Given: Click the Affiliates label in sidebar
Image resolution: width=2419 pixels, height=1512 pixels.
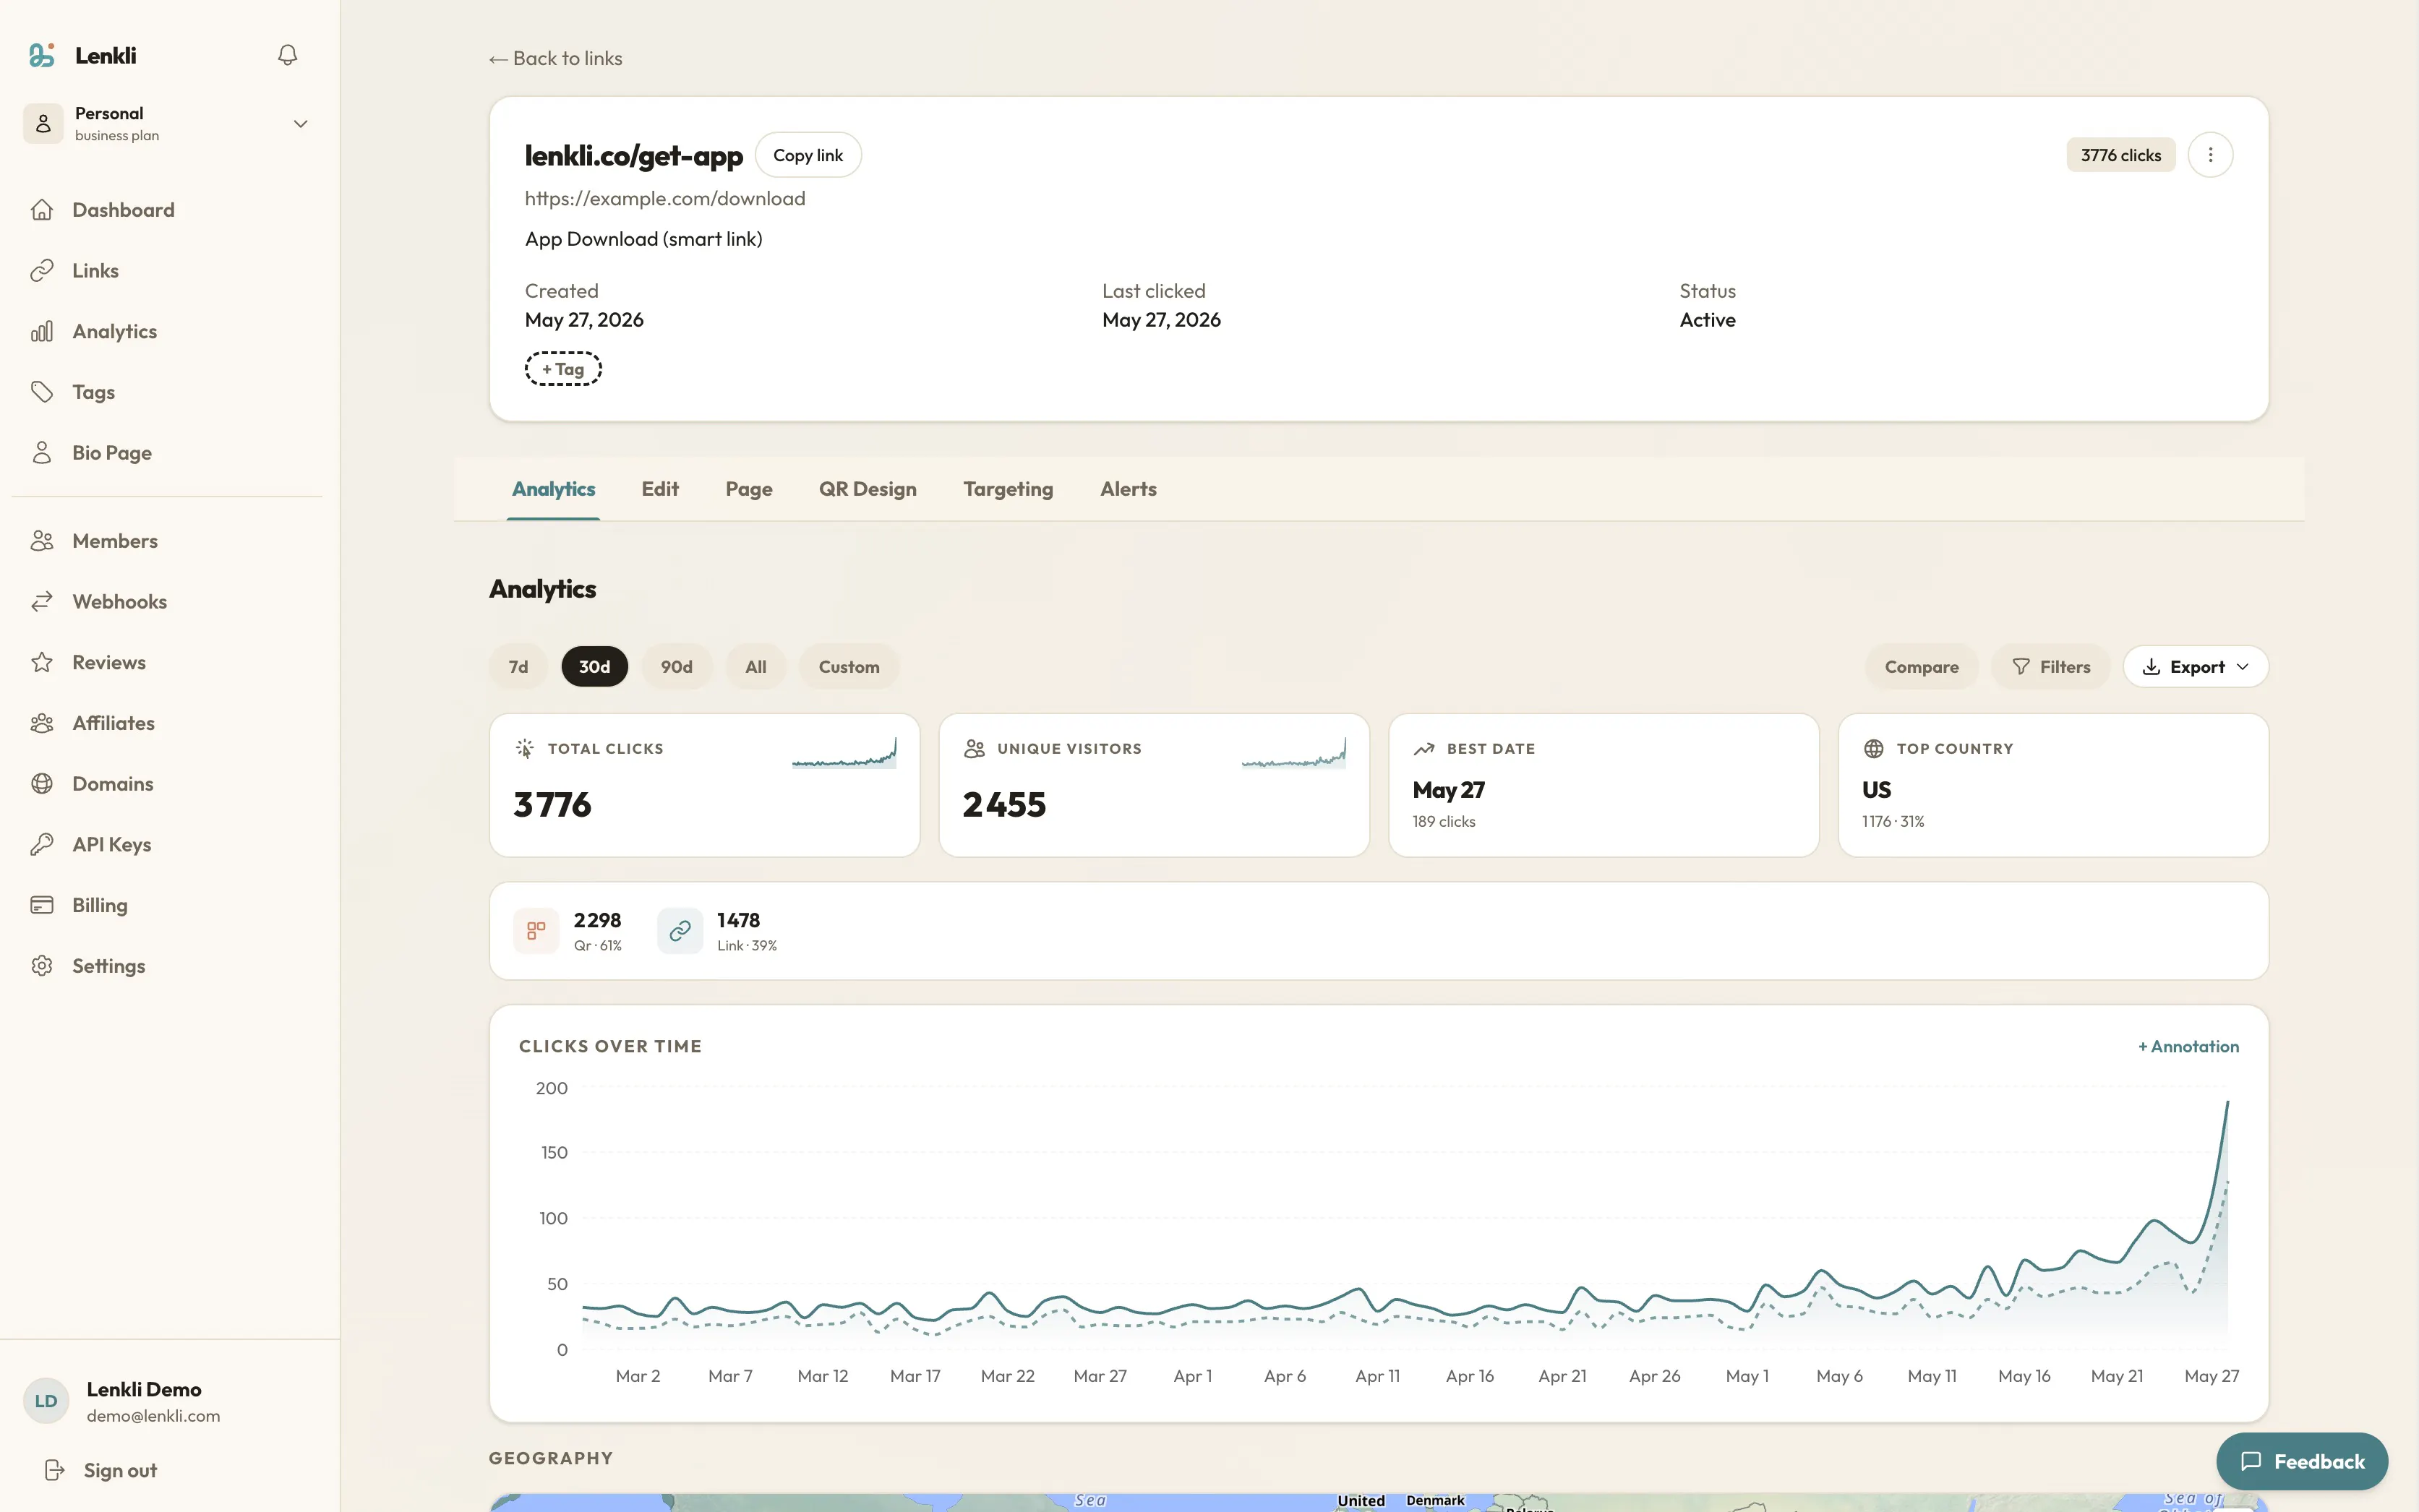Looking at the screenshot, I should 113,723.
